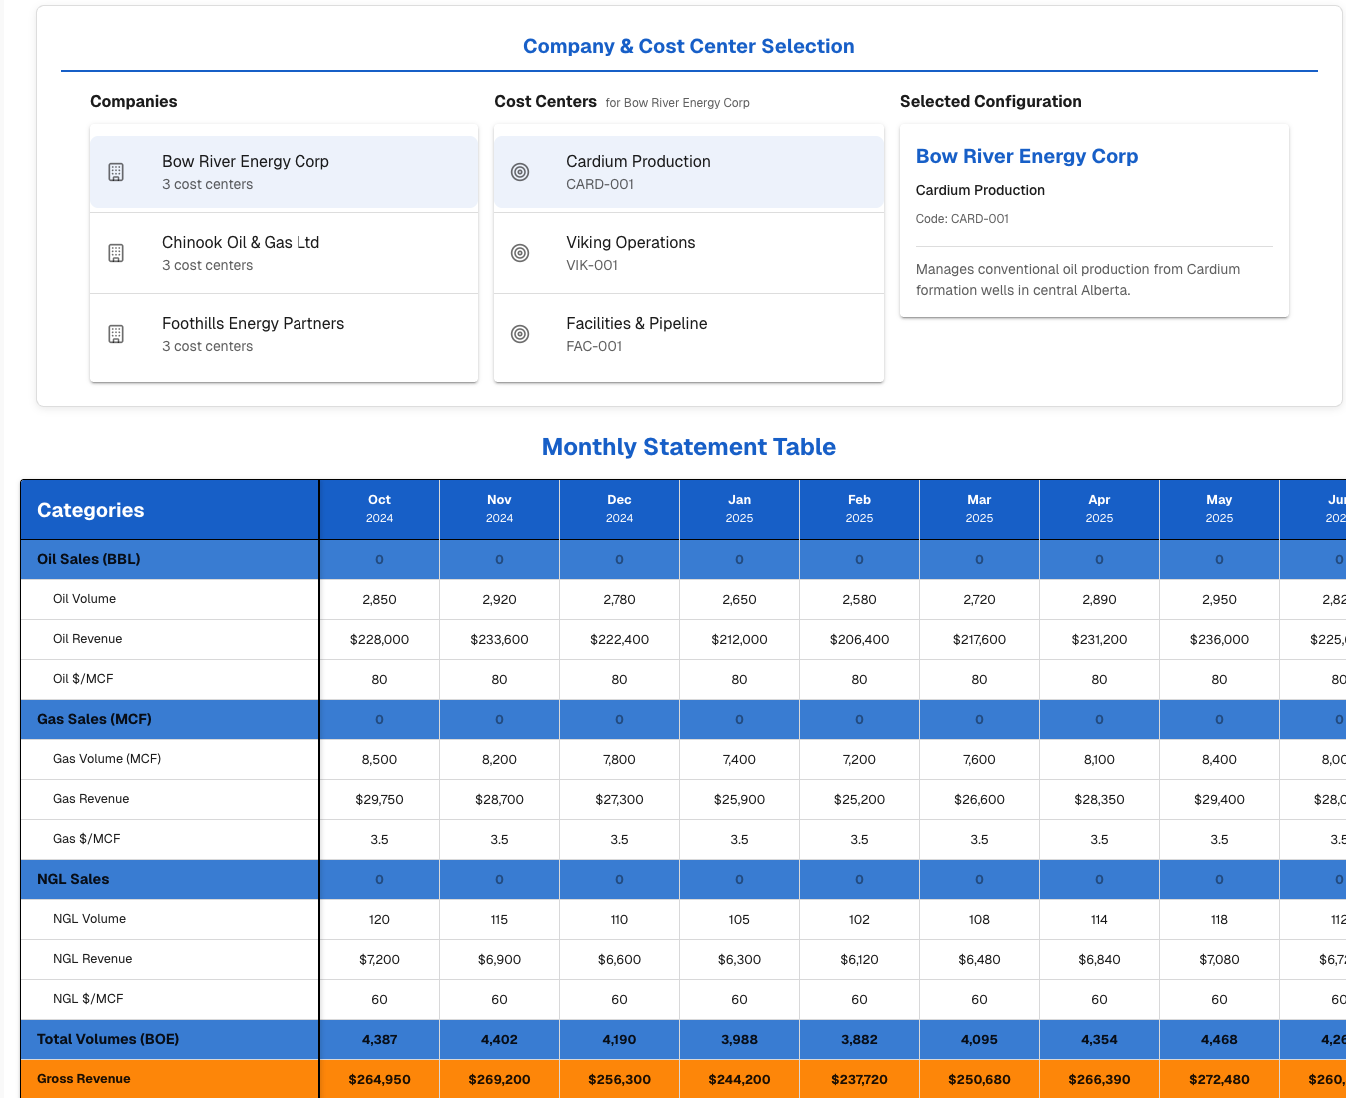Click the building icon beside Bow River Energy Corp
1346x1098 pixels.
point(116,171)
